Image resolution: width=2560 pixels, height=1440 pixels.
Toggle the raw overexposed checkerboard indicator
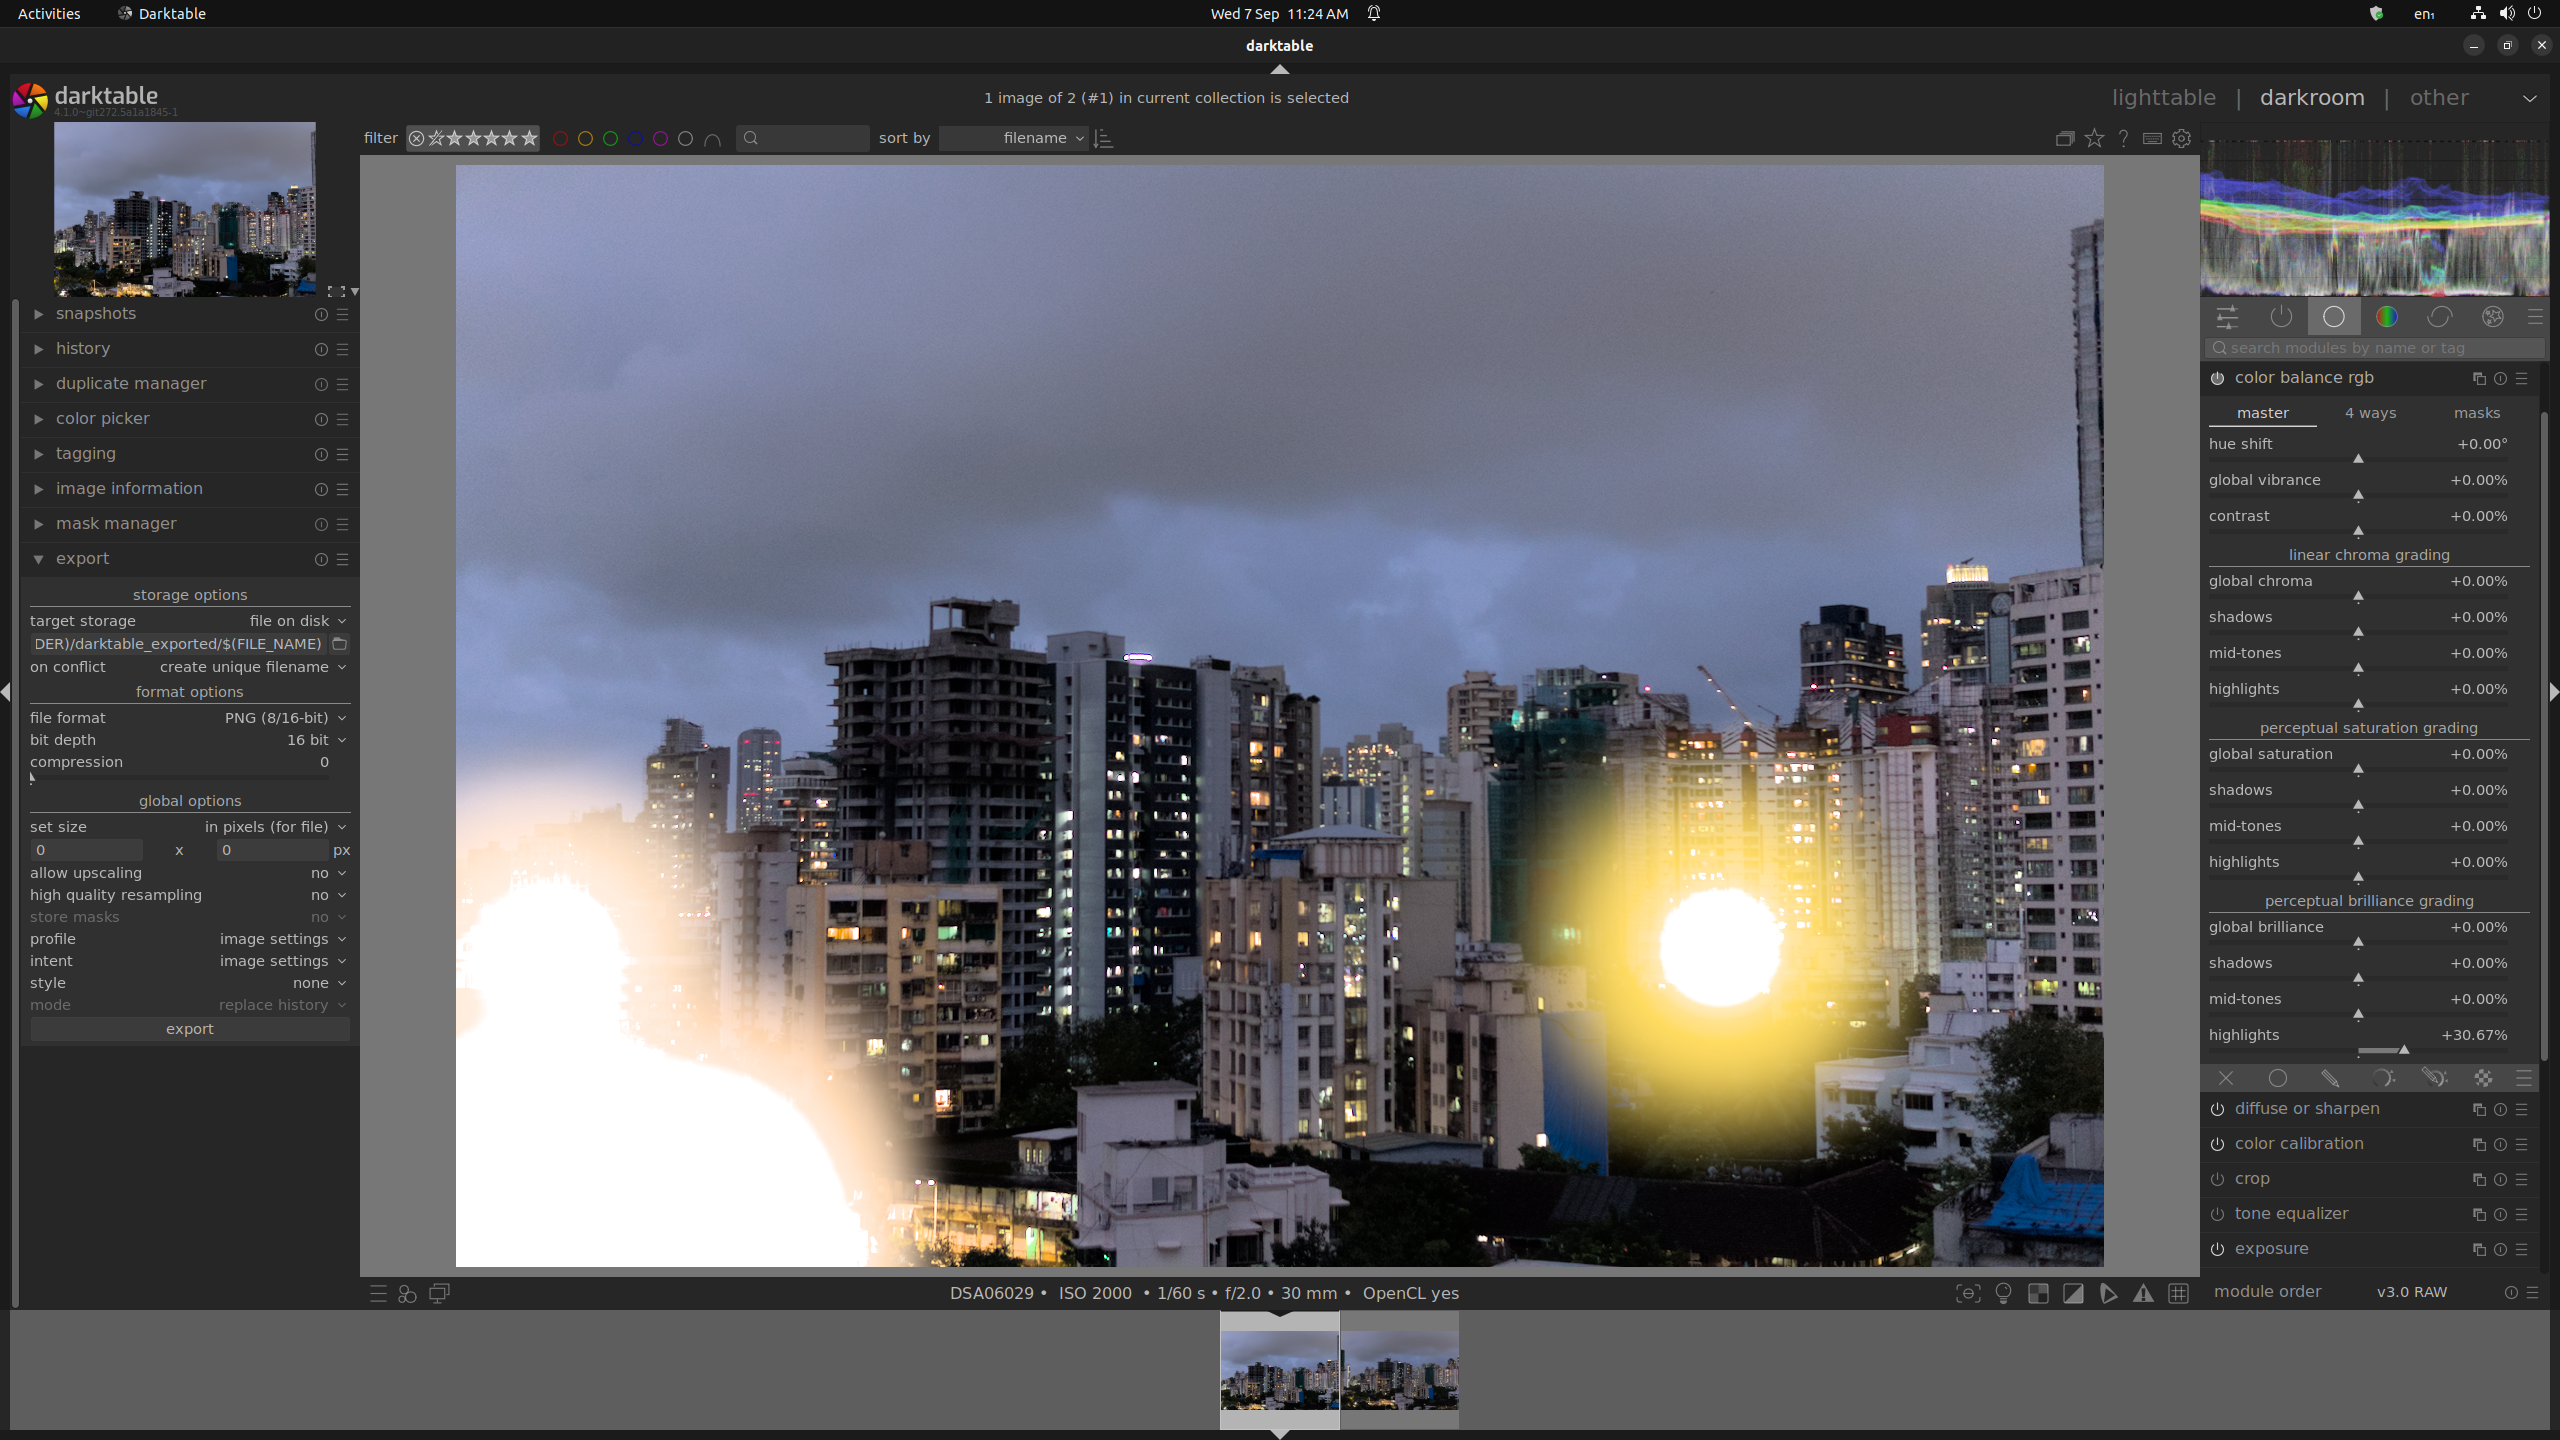[x=2038, y=1293]
